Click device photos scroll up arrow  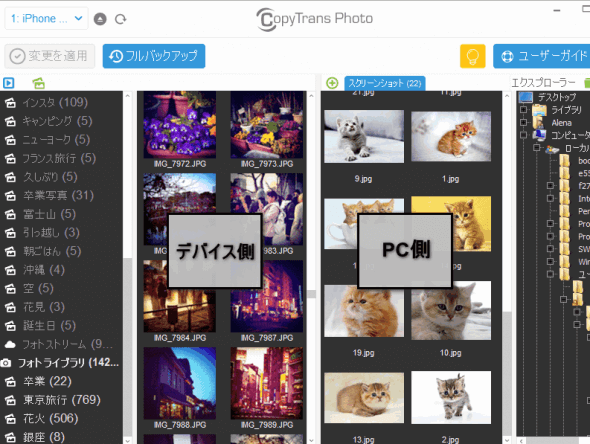pos(312,96)
